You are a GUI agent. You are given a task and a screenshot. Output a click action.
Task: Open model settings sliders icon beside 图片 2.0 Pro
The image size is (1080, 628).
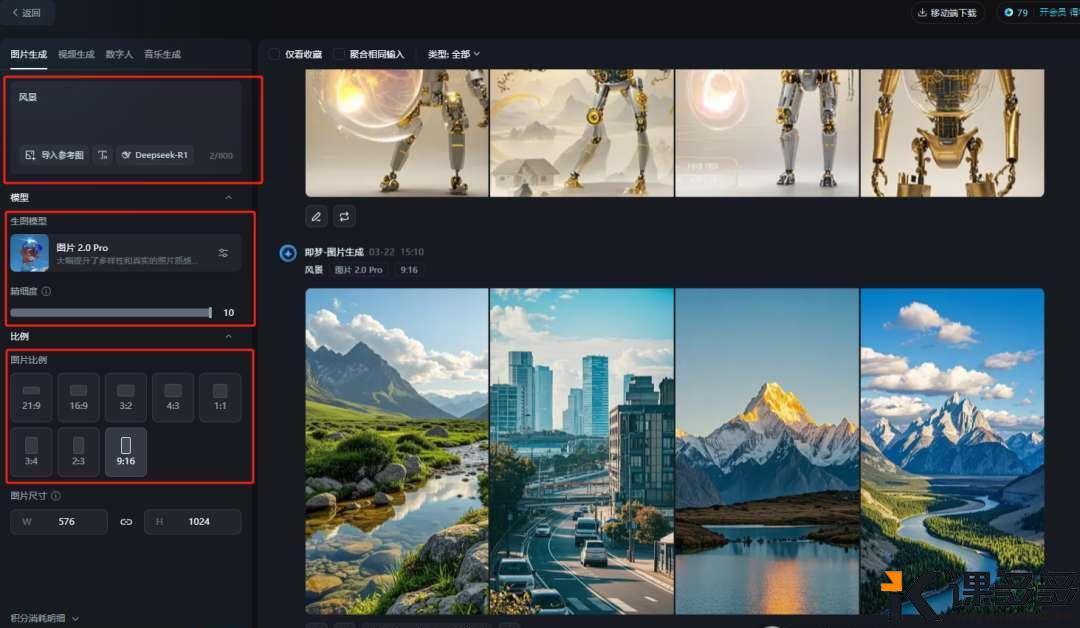pos(223,253)
